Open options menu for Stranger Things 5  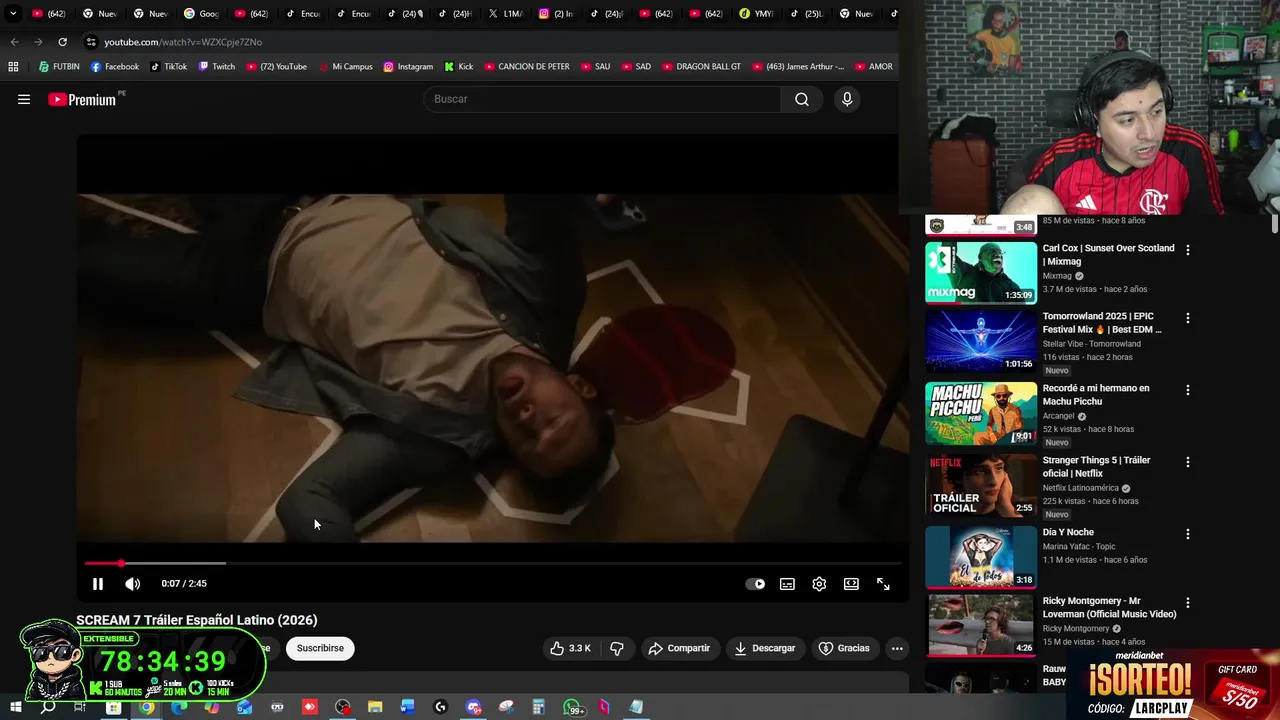tap(1188, 462)
